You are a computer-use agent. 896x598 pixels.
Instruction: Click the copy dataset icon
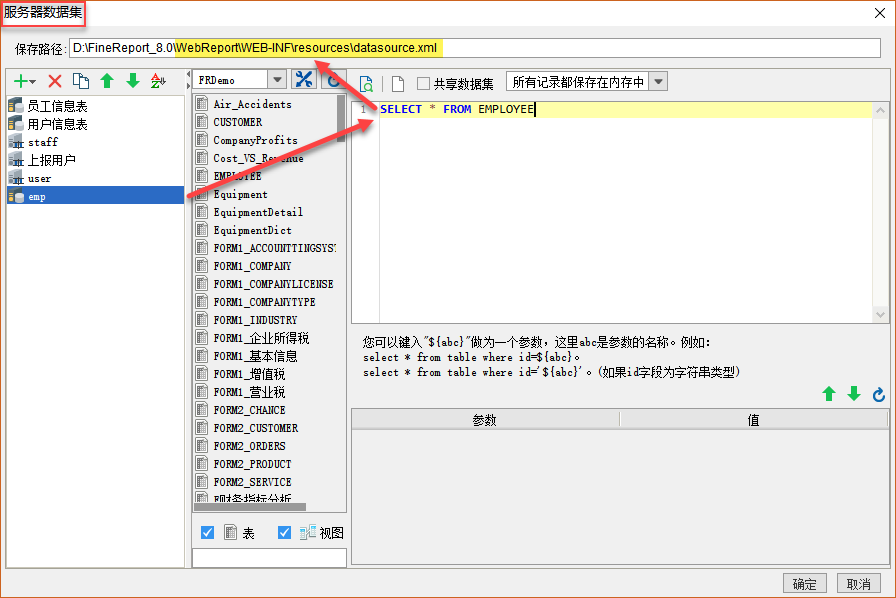pos(81,81)
